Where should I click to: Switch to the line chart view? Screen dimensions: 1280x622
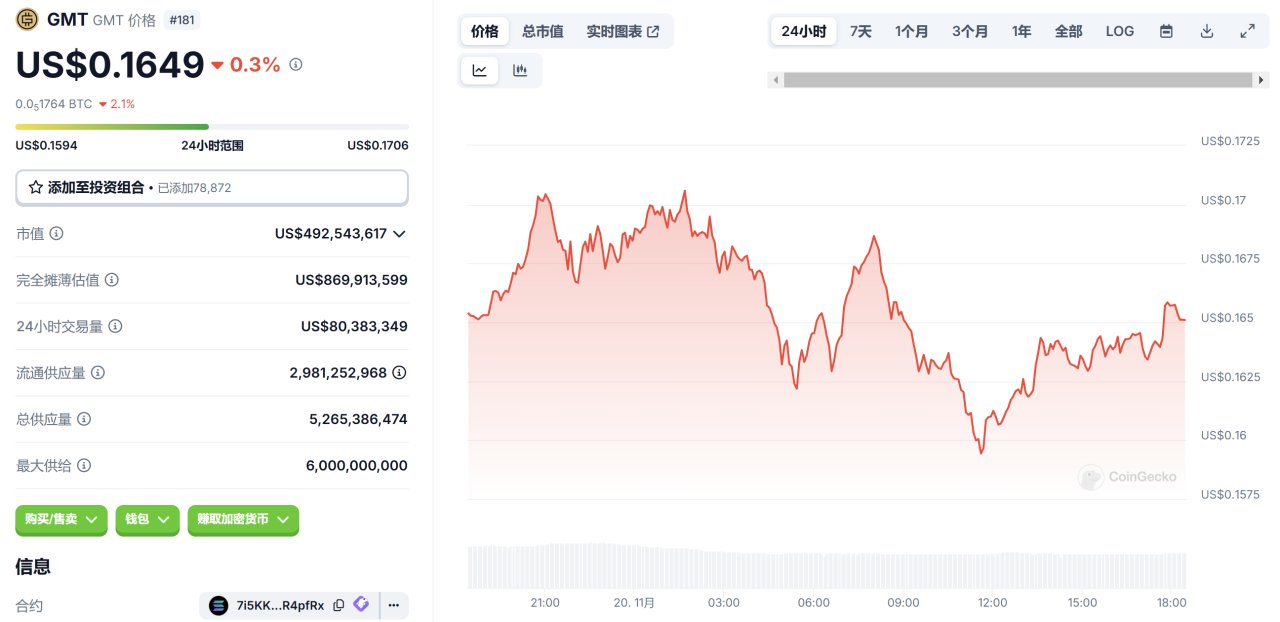(480, 70)
